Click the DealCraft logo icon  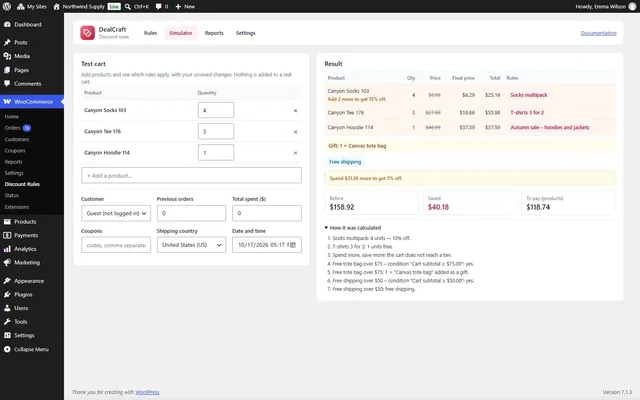pos(87,33)
